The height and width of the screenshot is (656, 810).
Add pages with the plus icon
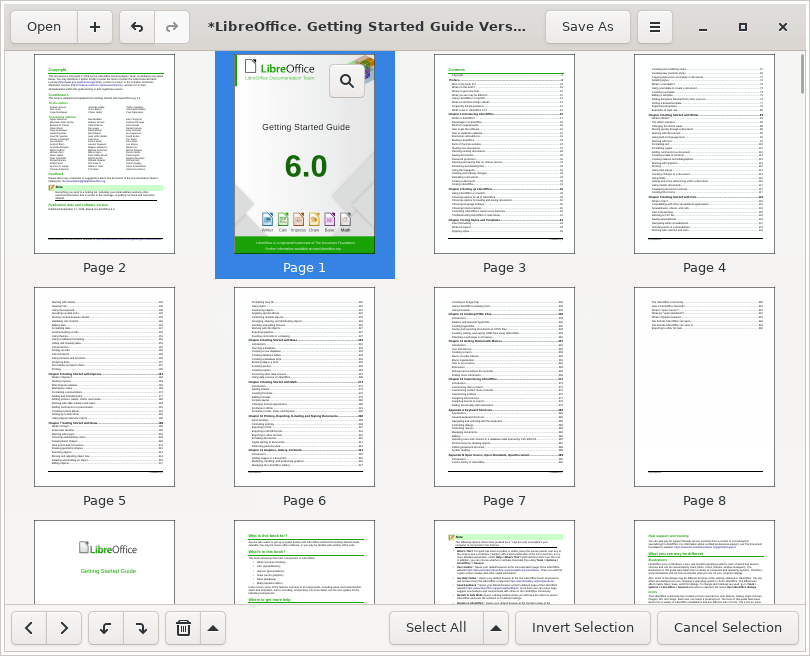pos(95,27)
